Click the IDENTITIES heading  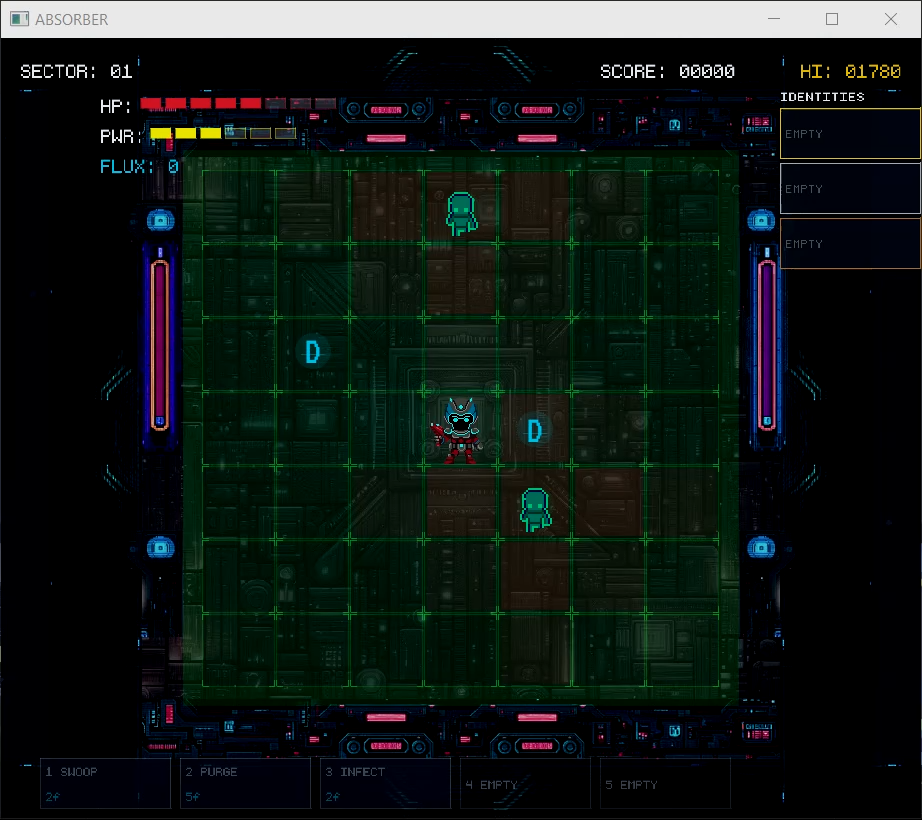point(822,97)
